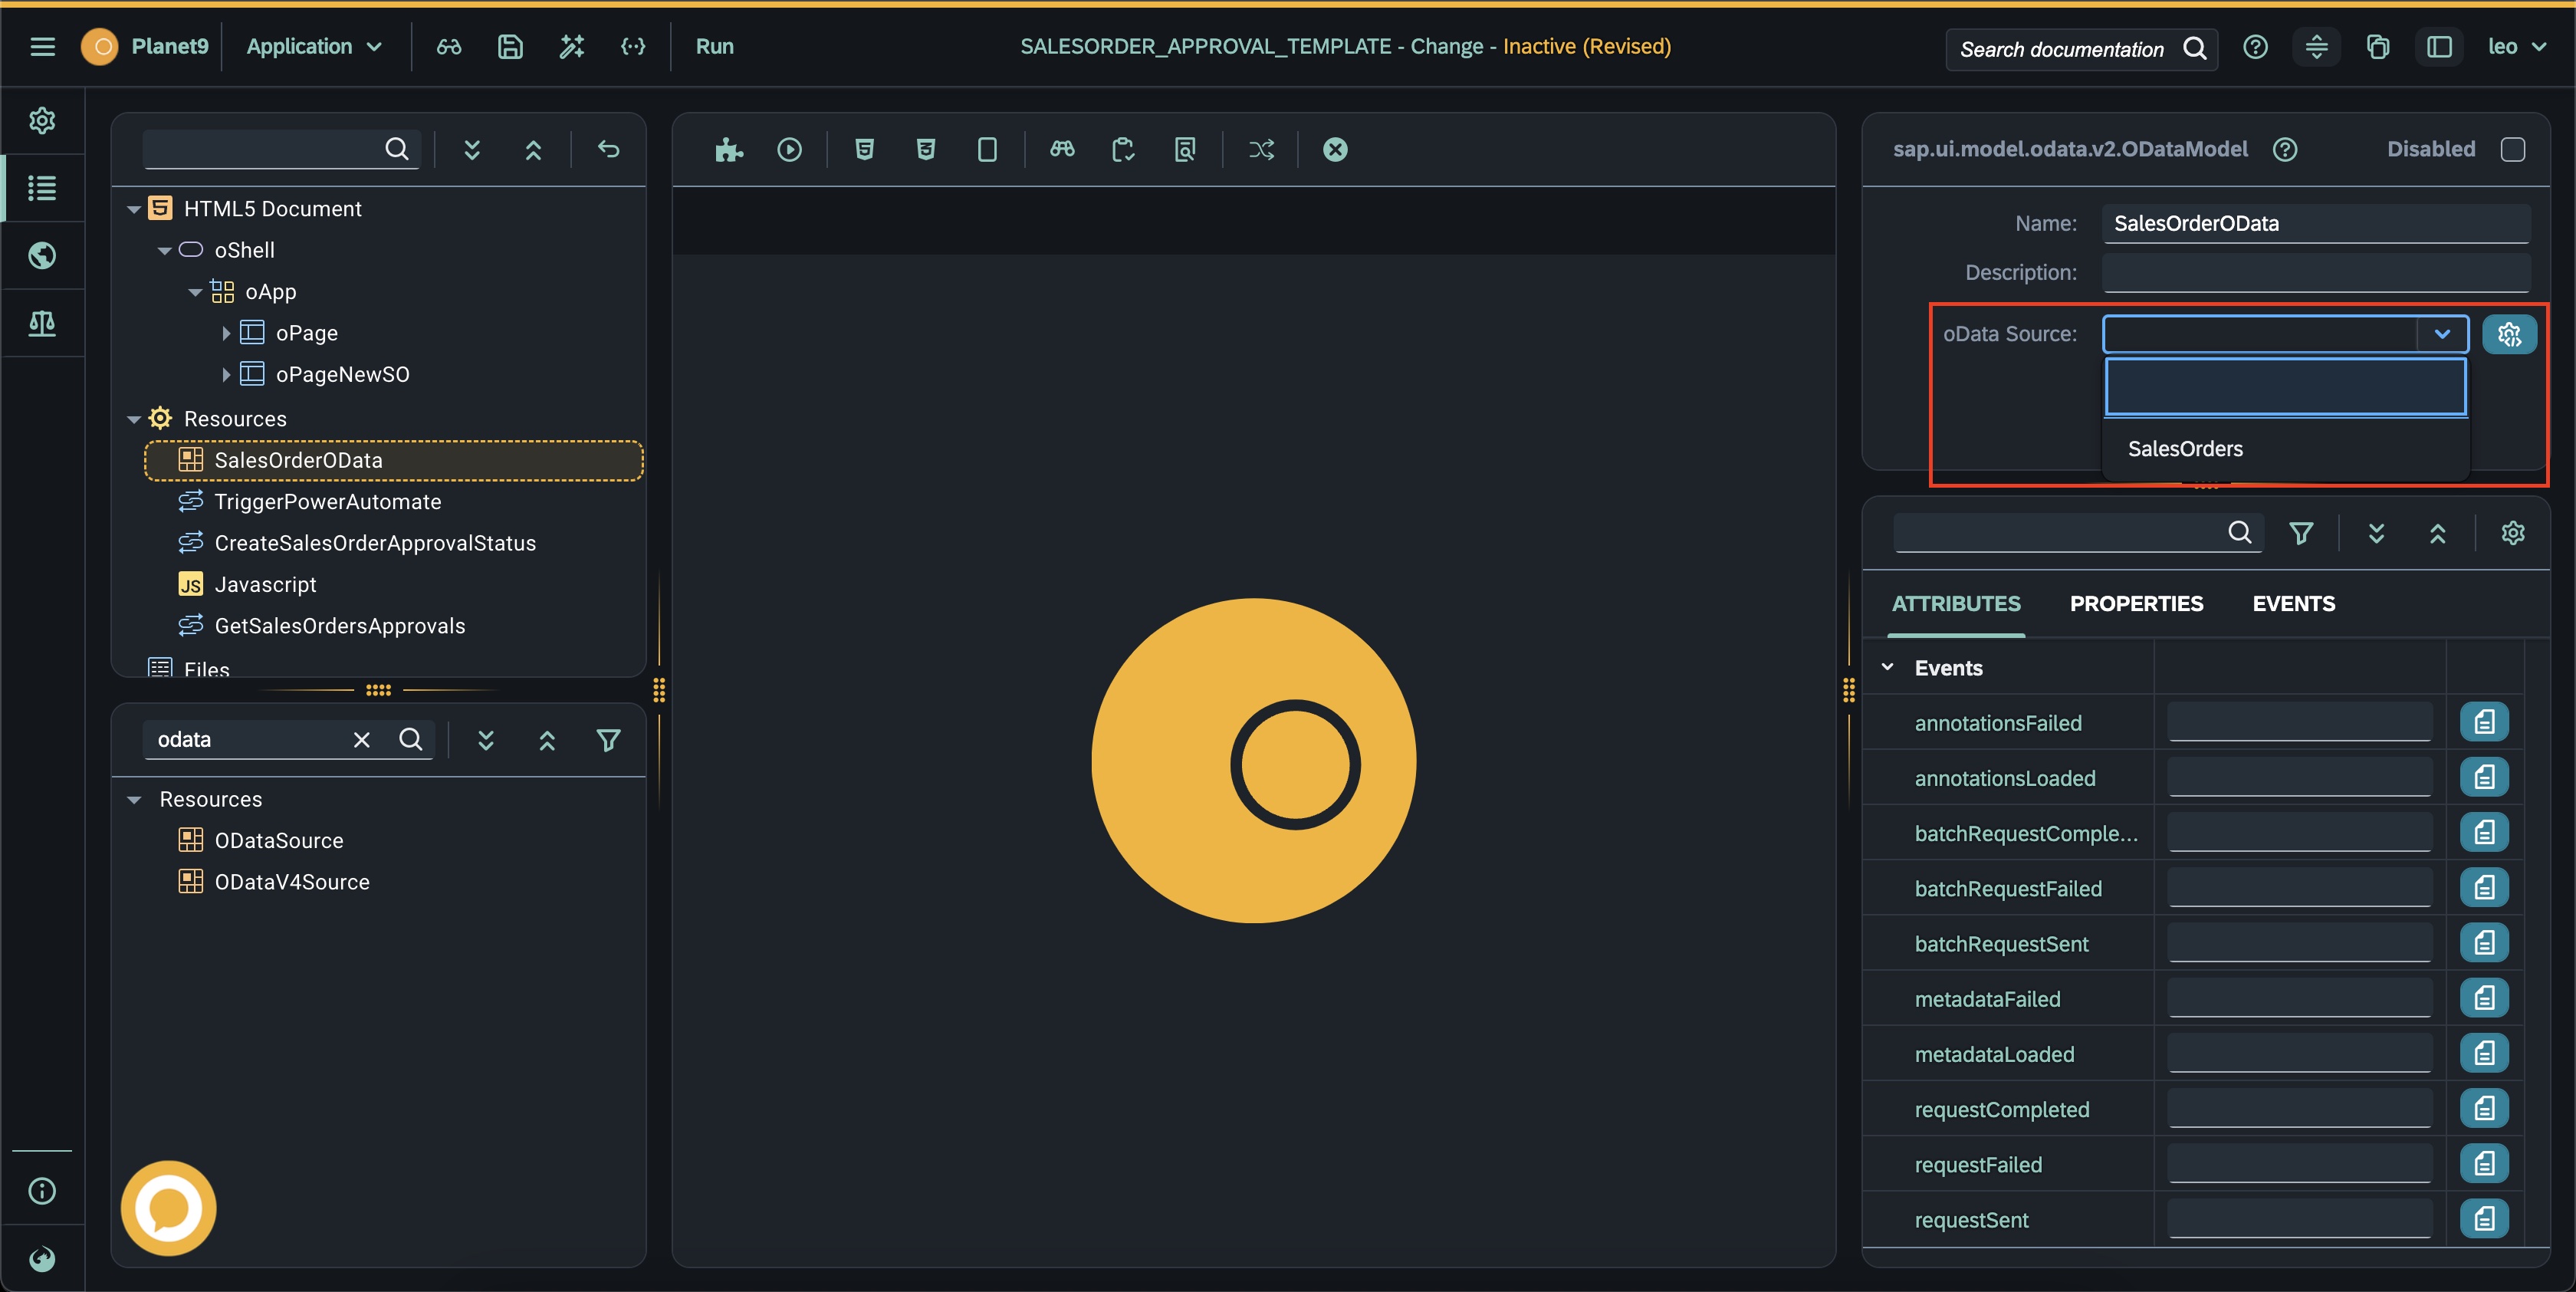Switch to the EVENTS tab
The image size is (2576, 1292).
pyautogui.click(x=2293, y=604)
